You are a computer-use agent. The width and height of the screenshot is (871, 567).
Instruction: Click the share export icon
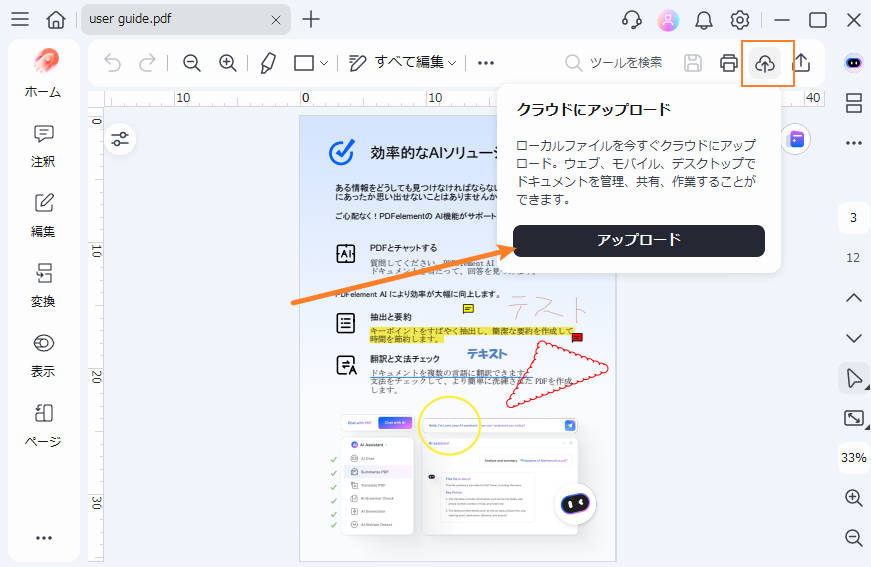(x=802, y=63)
